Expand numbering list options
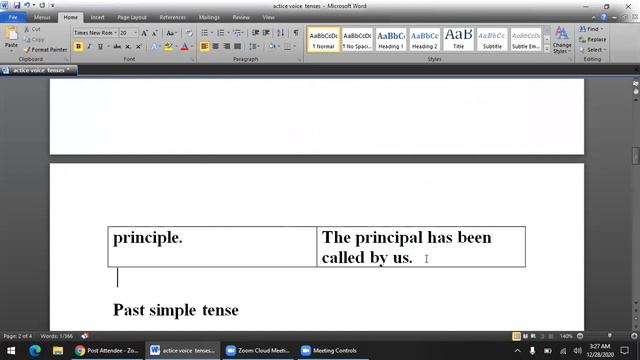The image size is (640, 360). [228, 33]
